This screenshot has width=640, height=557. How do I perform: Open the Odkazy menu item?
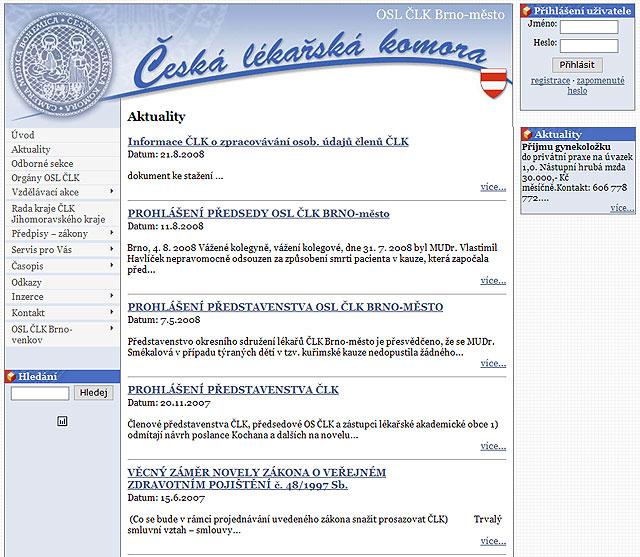(x=27, y=283)
